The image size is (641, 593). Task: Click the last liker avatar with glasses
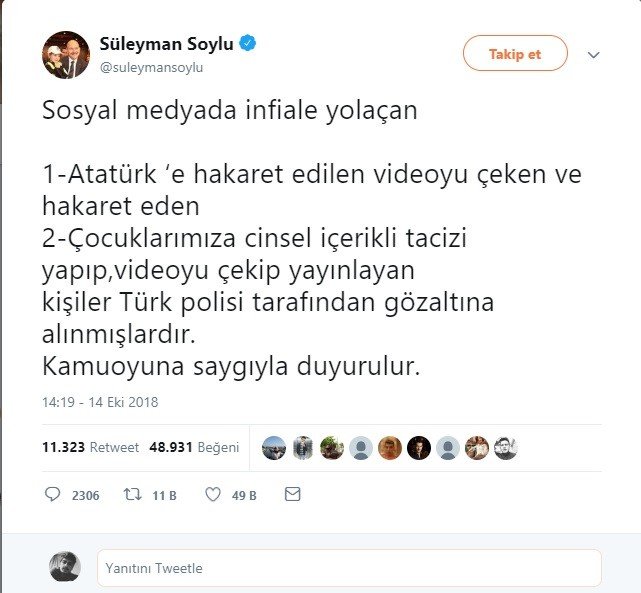(x=506, y=448)
